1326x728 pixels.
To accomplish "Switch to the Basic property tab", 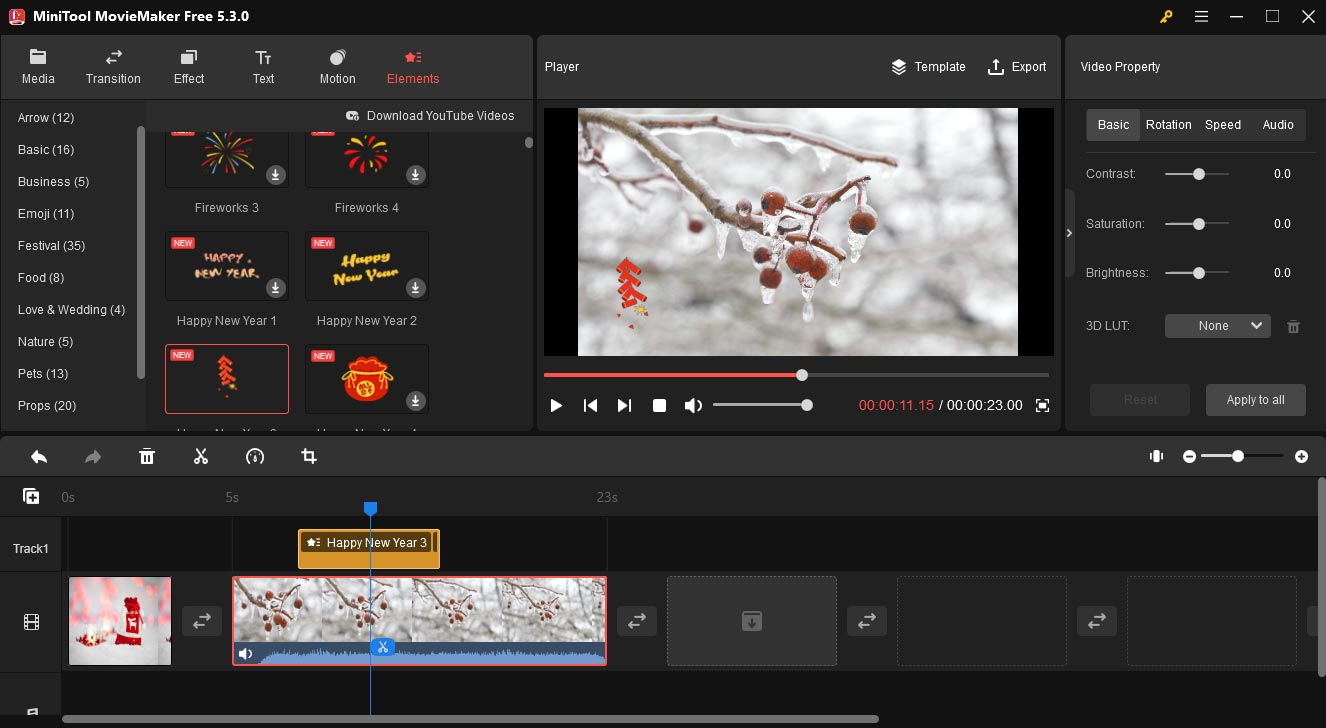I will point(1113,125).
